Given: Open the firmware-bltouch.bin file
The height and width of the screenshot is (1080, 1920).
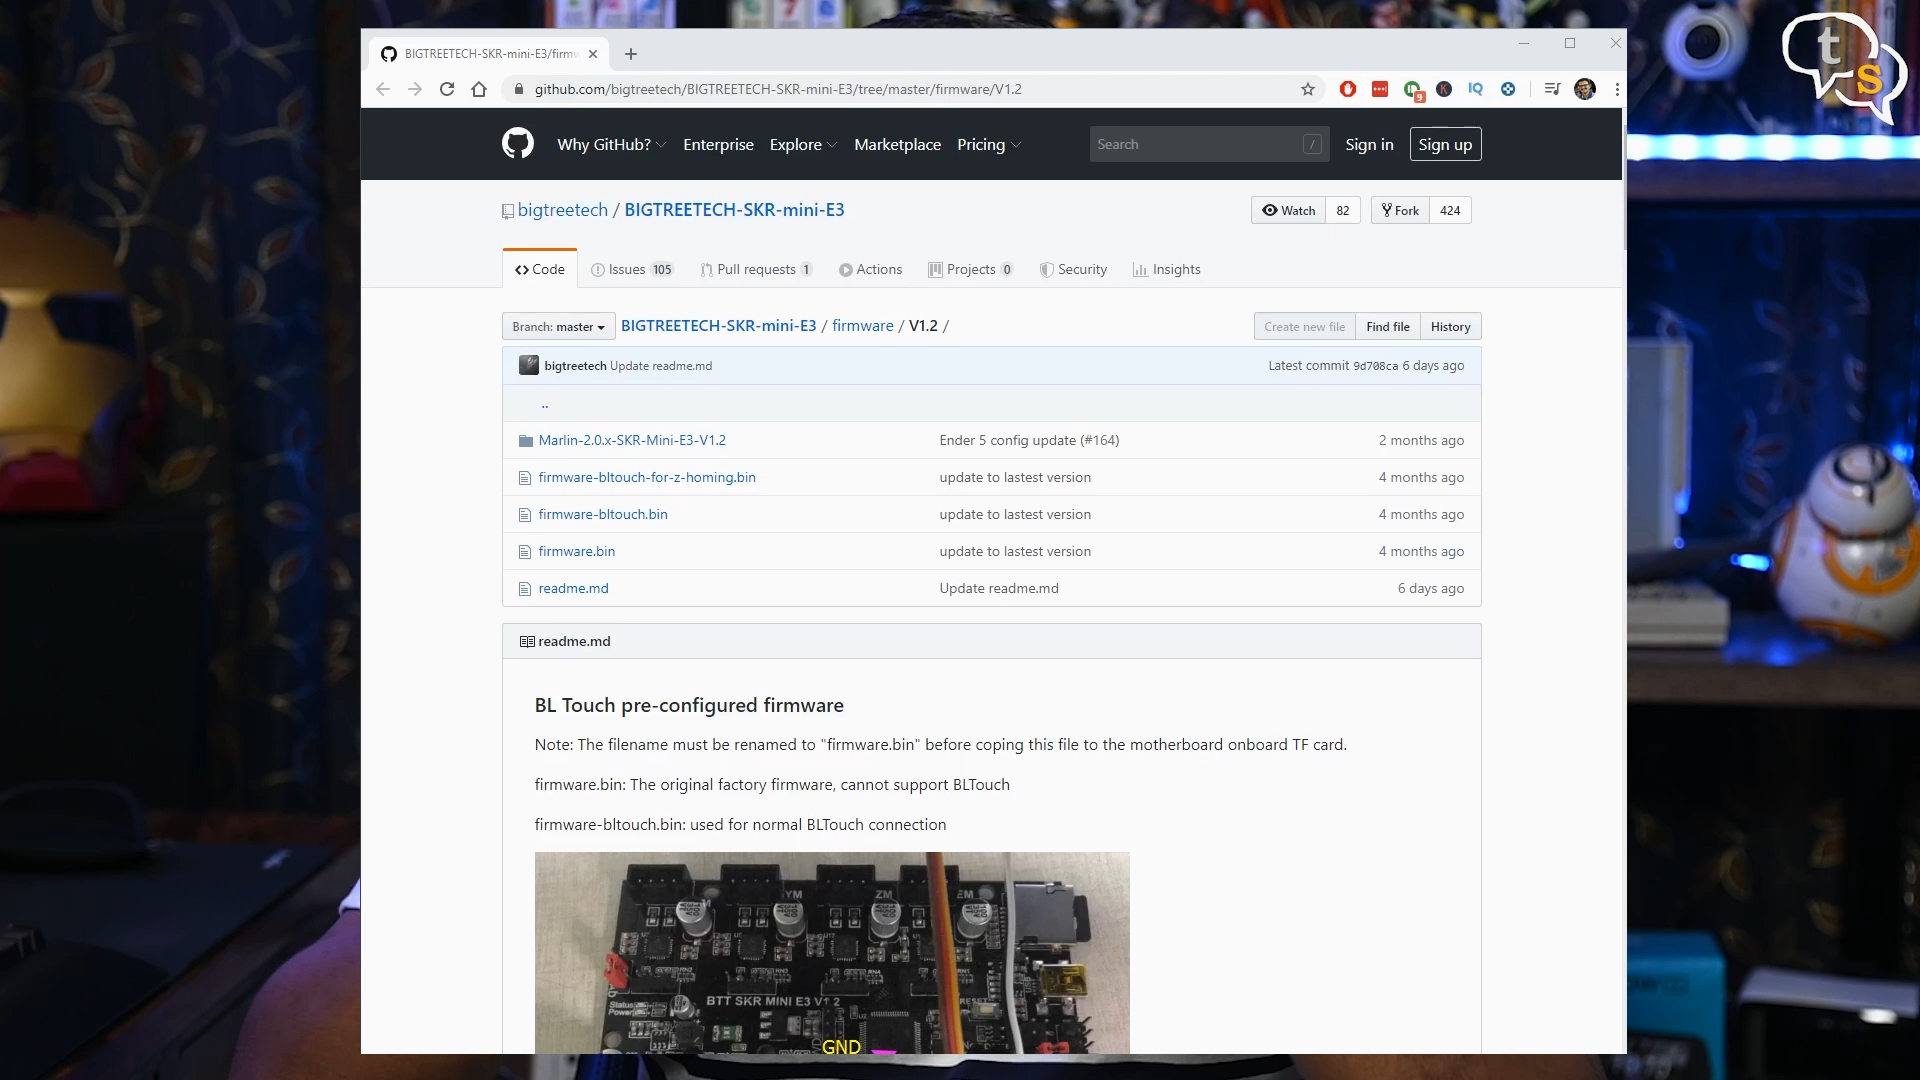Looking at the screenshot, I should tap(602, 515).
